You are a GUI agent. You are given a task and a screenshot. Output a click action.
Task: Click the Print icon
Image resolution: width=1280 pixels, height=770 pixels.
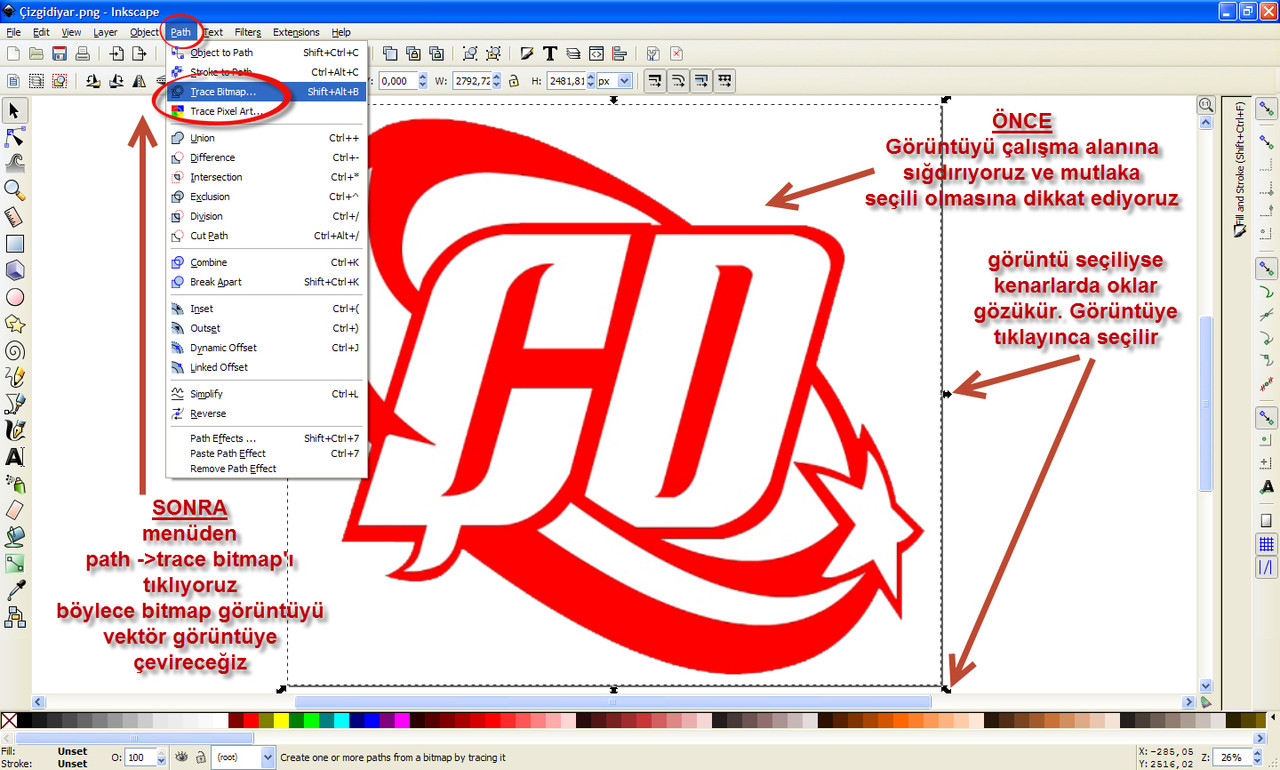point(82,53)
